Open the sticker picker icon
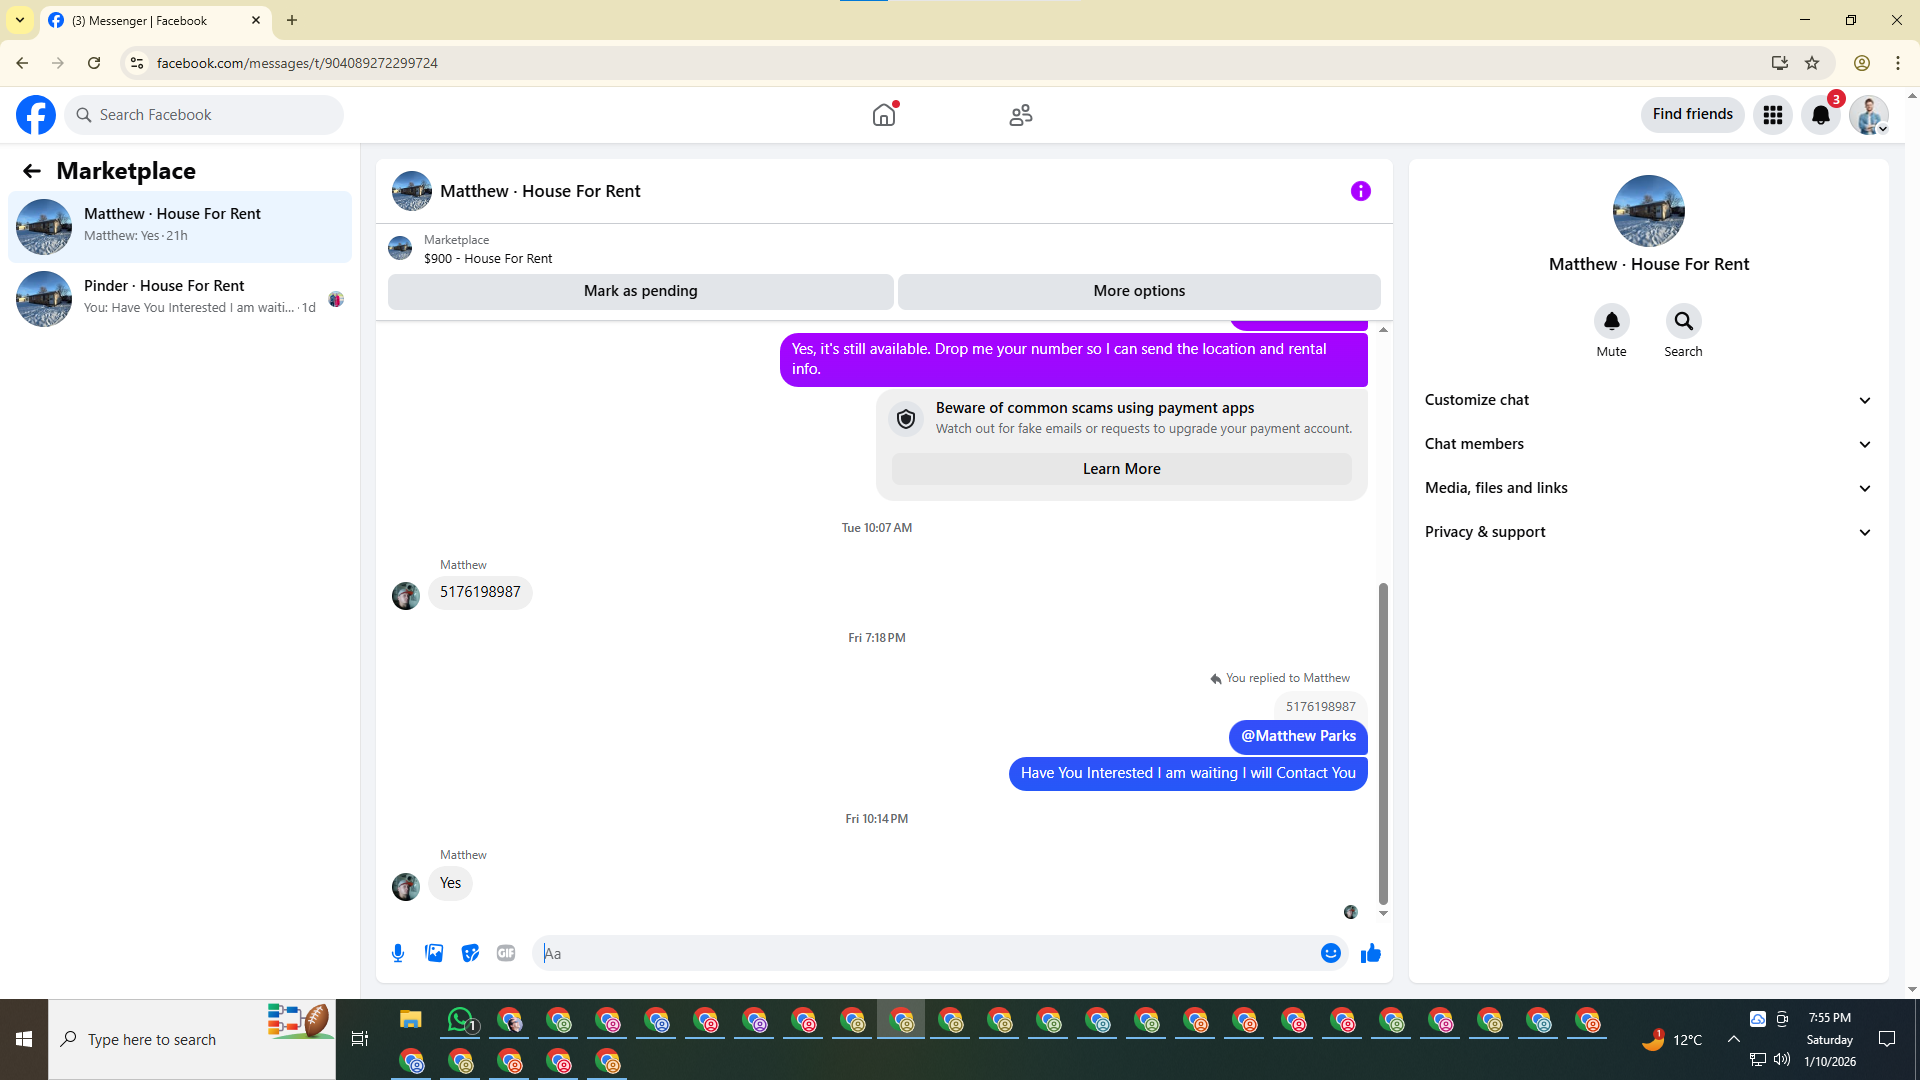The height and width of the screenshot is (1080, 1920). click(470, 953)
